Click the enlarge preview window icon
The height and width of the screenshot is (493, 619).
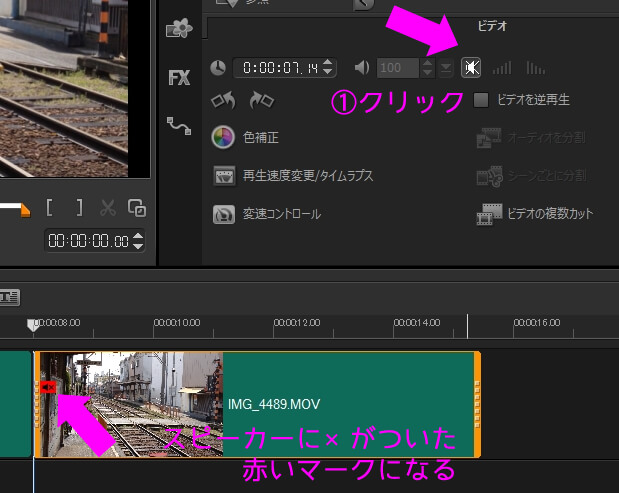point(138,208)
